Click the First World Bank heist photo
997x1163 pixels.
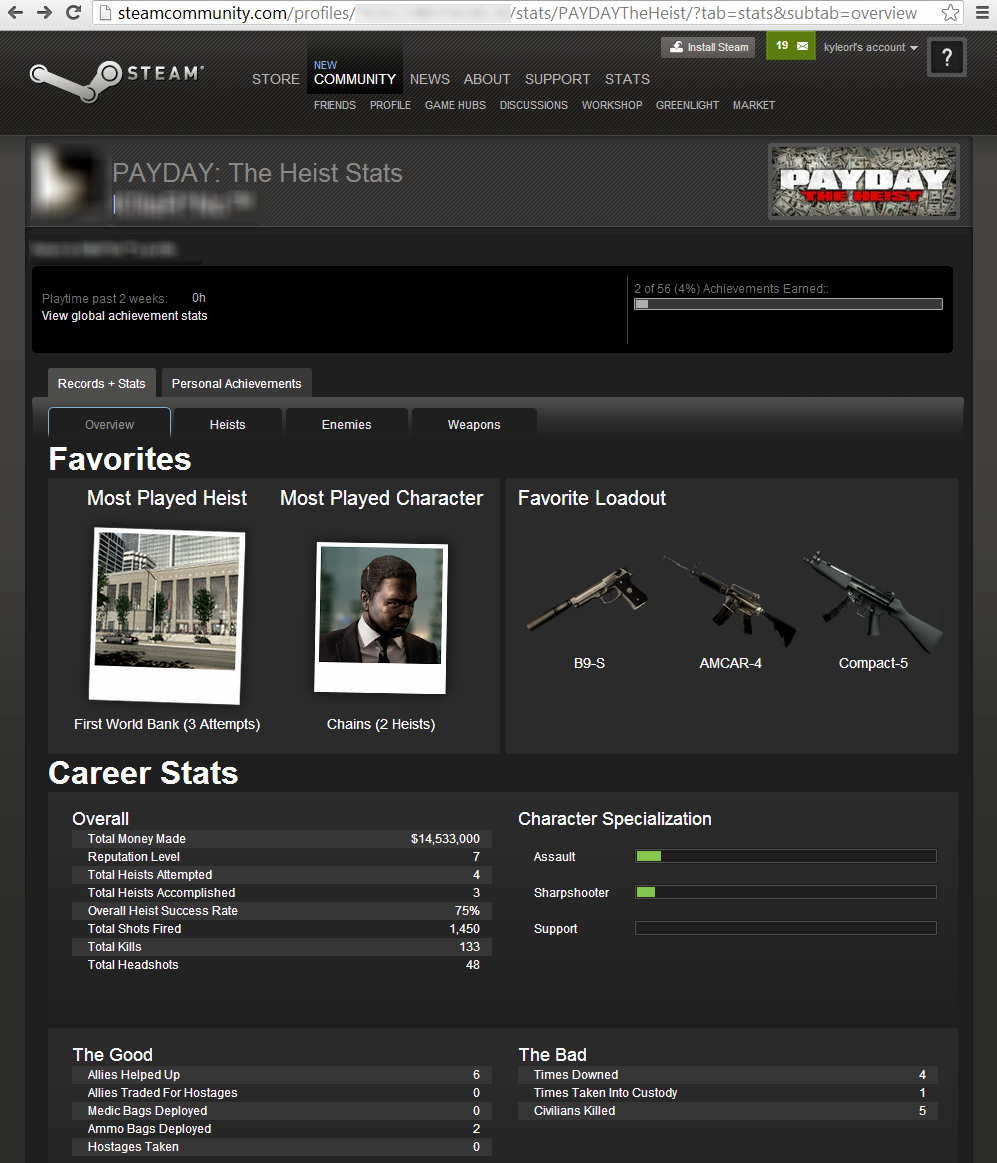coord(166,615)
